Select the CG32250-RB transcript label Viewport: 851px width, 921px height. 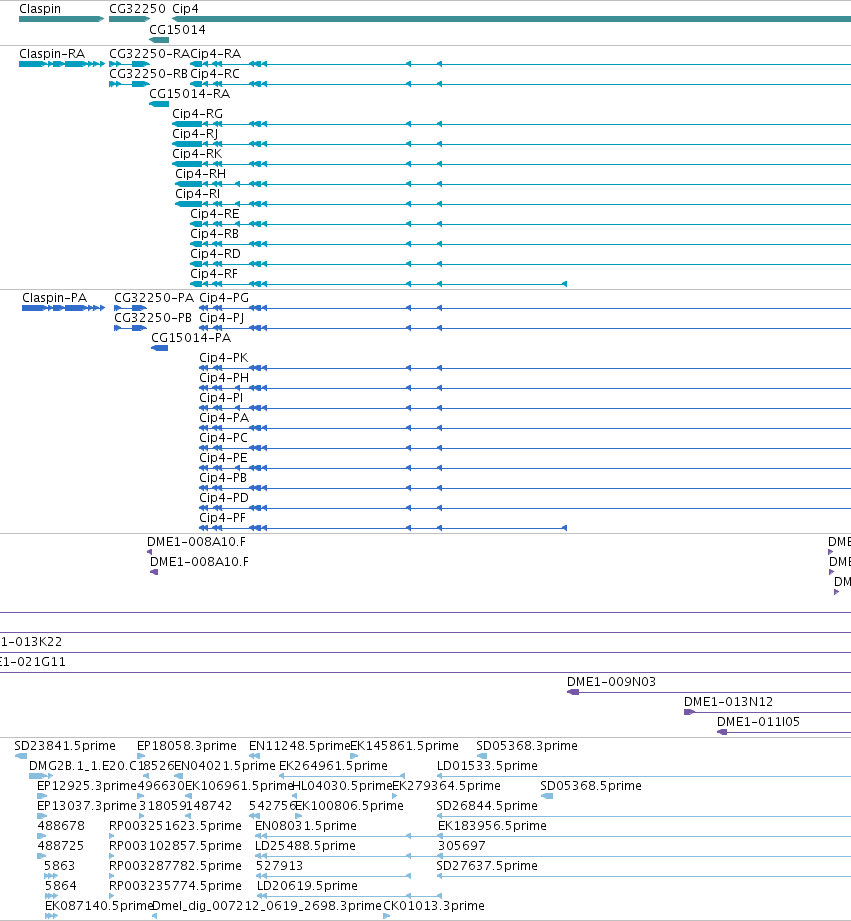(x=149, y=73)
